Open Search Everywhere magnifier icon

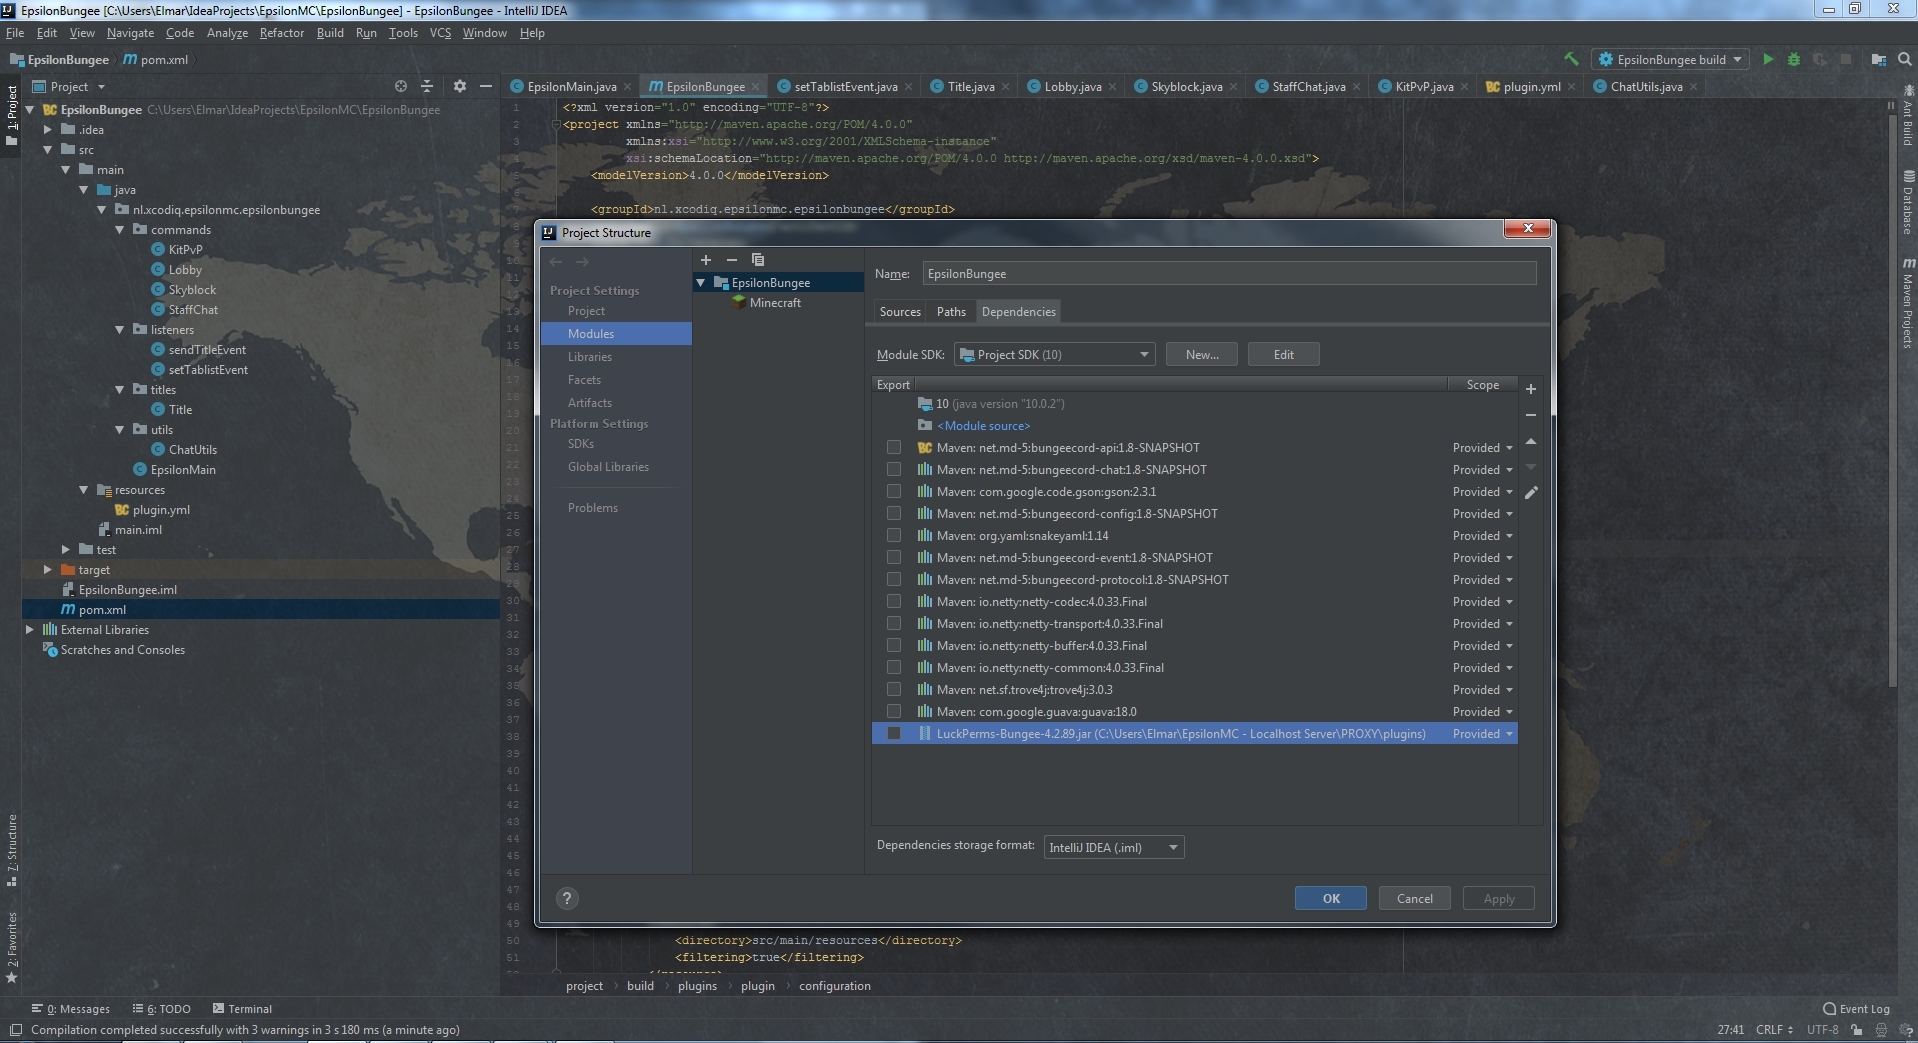1904,59
